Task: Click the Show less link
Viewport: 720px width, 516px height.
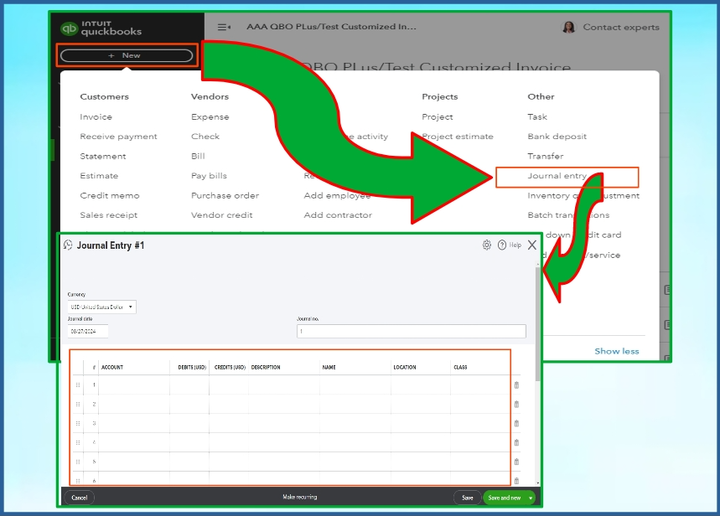Action: (617, 351)
